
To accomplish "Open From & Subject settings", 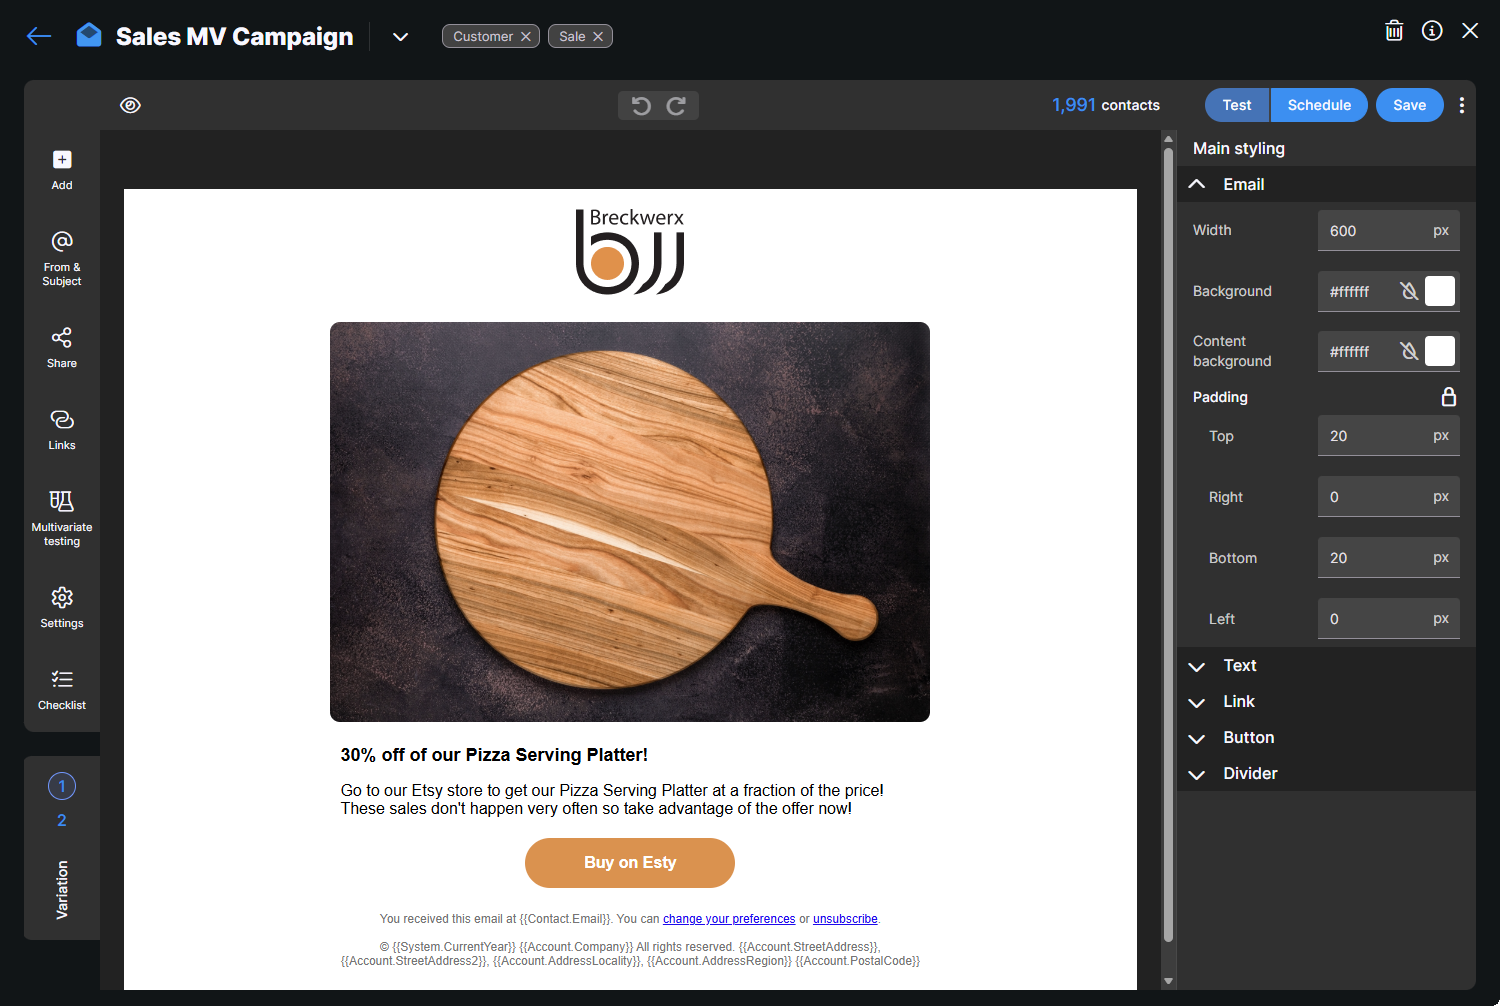I will [62, 258].
